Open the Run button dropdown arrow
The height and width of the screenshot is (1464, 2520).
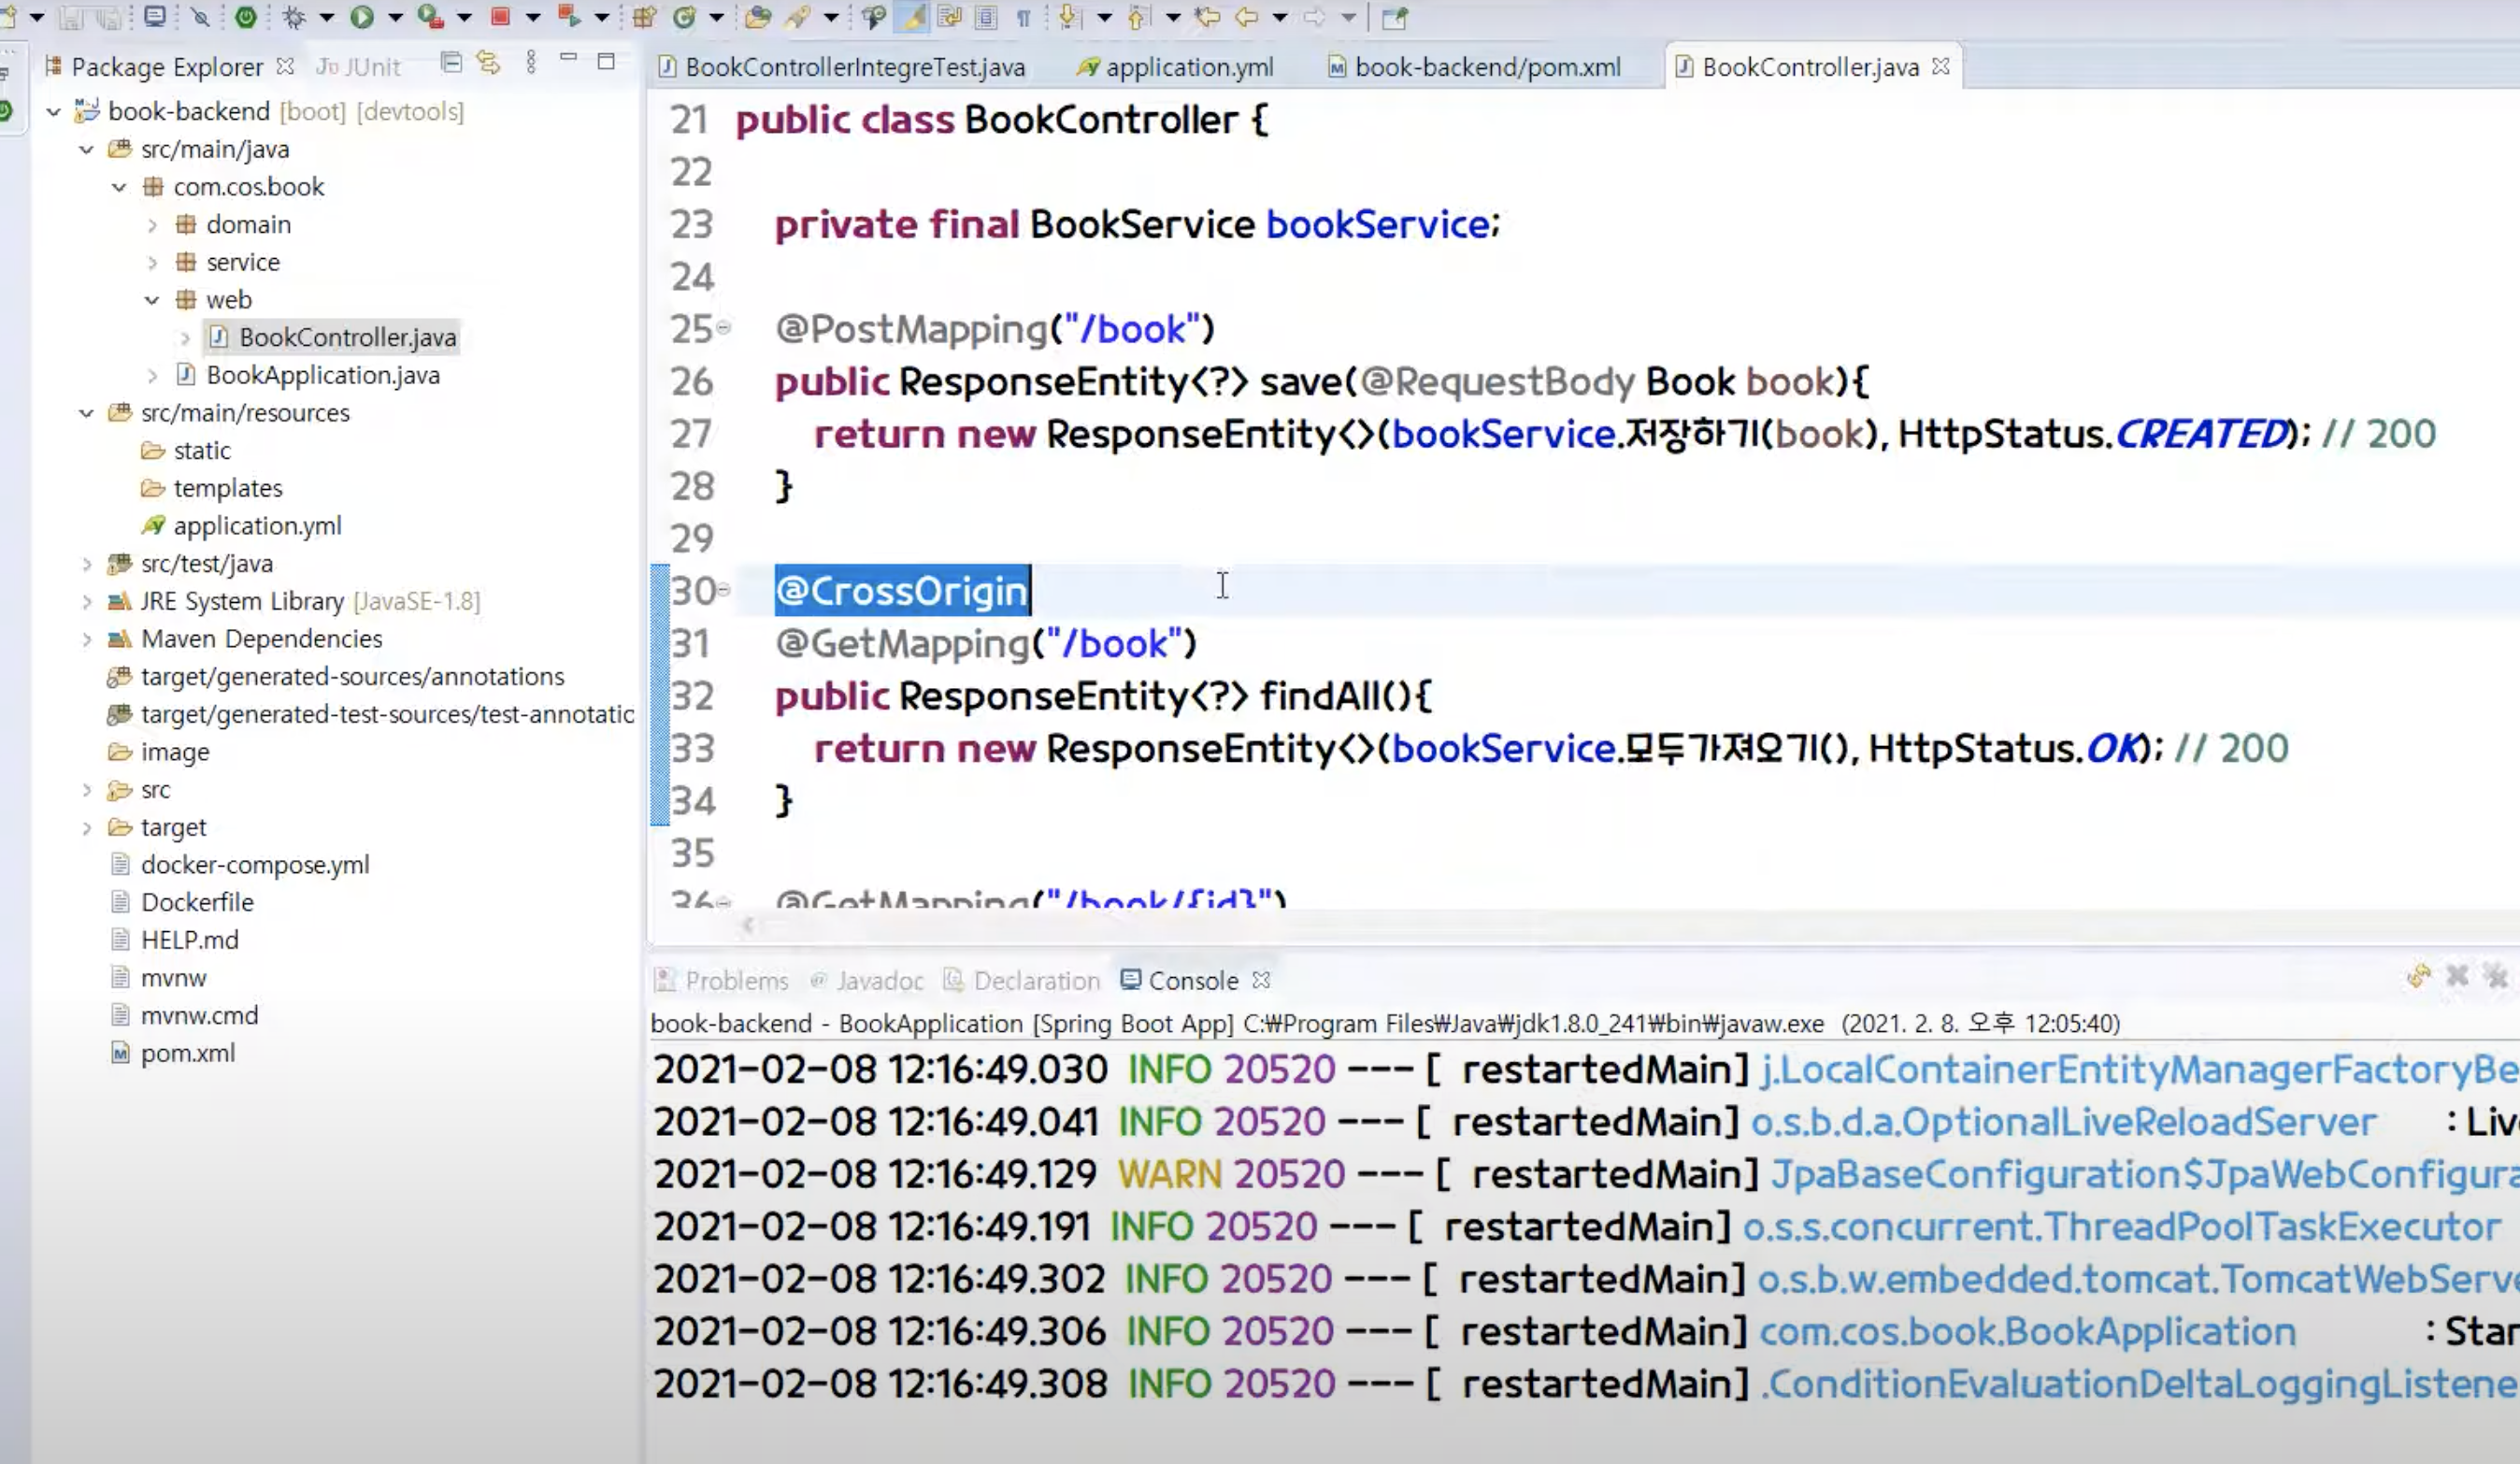394,16
